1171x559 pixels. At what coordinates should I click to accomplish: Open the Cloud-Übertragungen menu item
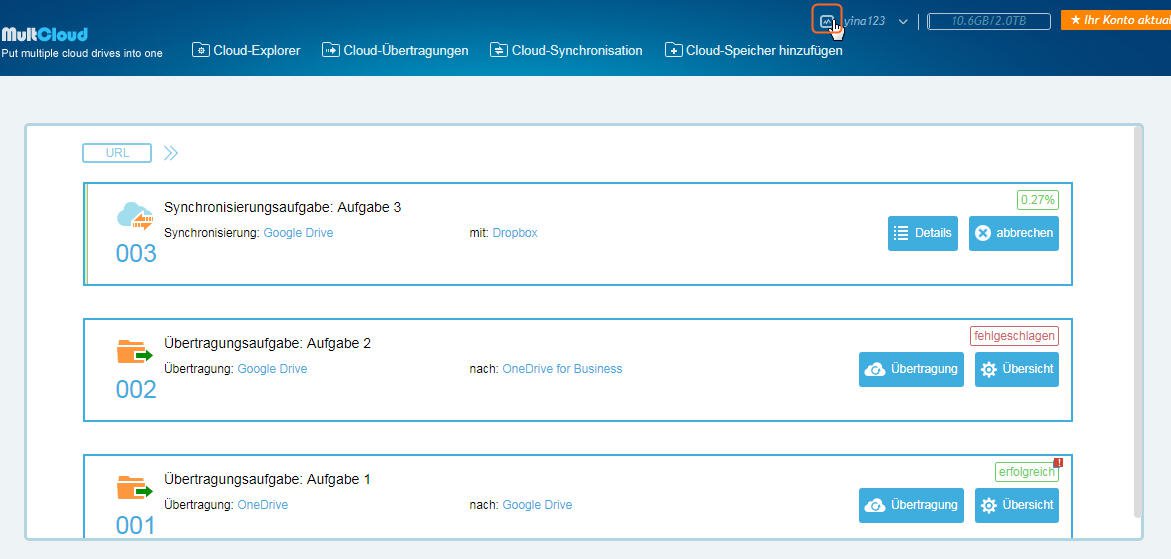click(x=395, y=51)
